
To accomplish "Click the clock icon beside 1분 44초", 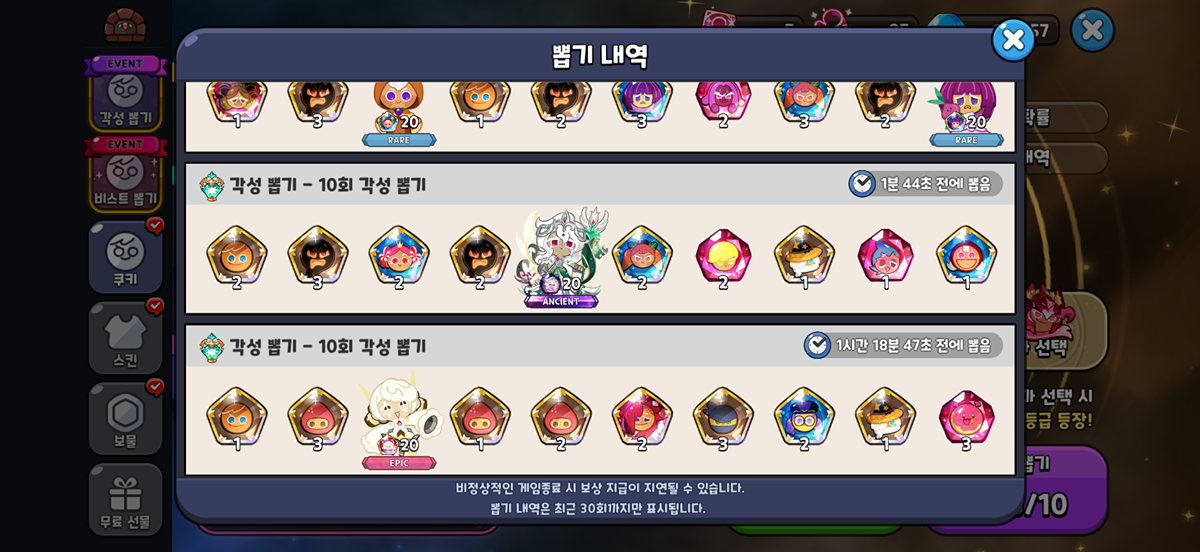I will pyautogui.click(x=861, y=184).
